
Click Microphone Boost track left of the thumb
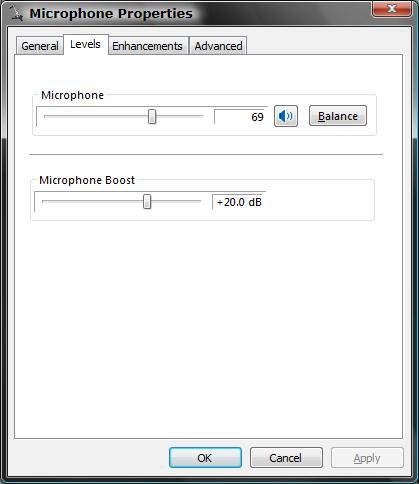tap(92, 201)
